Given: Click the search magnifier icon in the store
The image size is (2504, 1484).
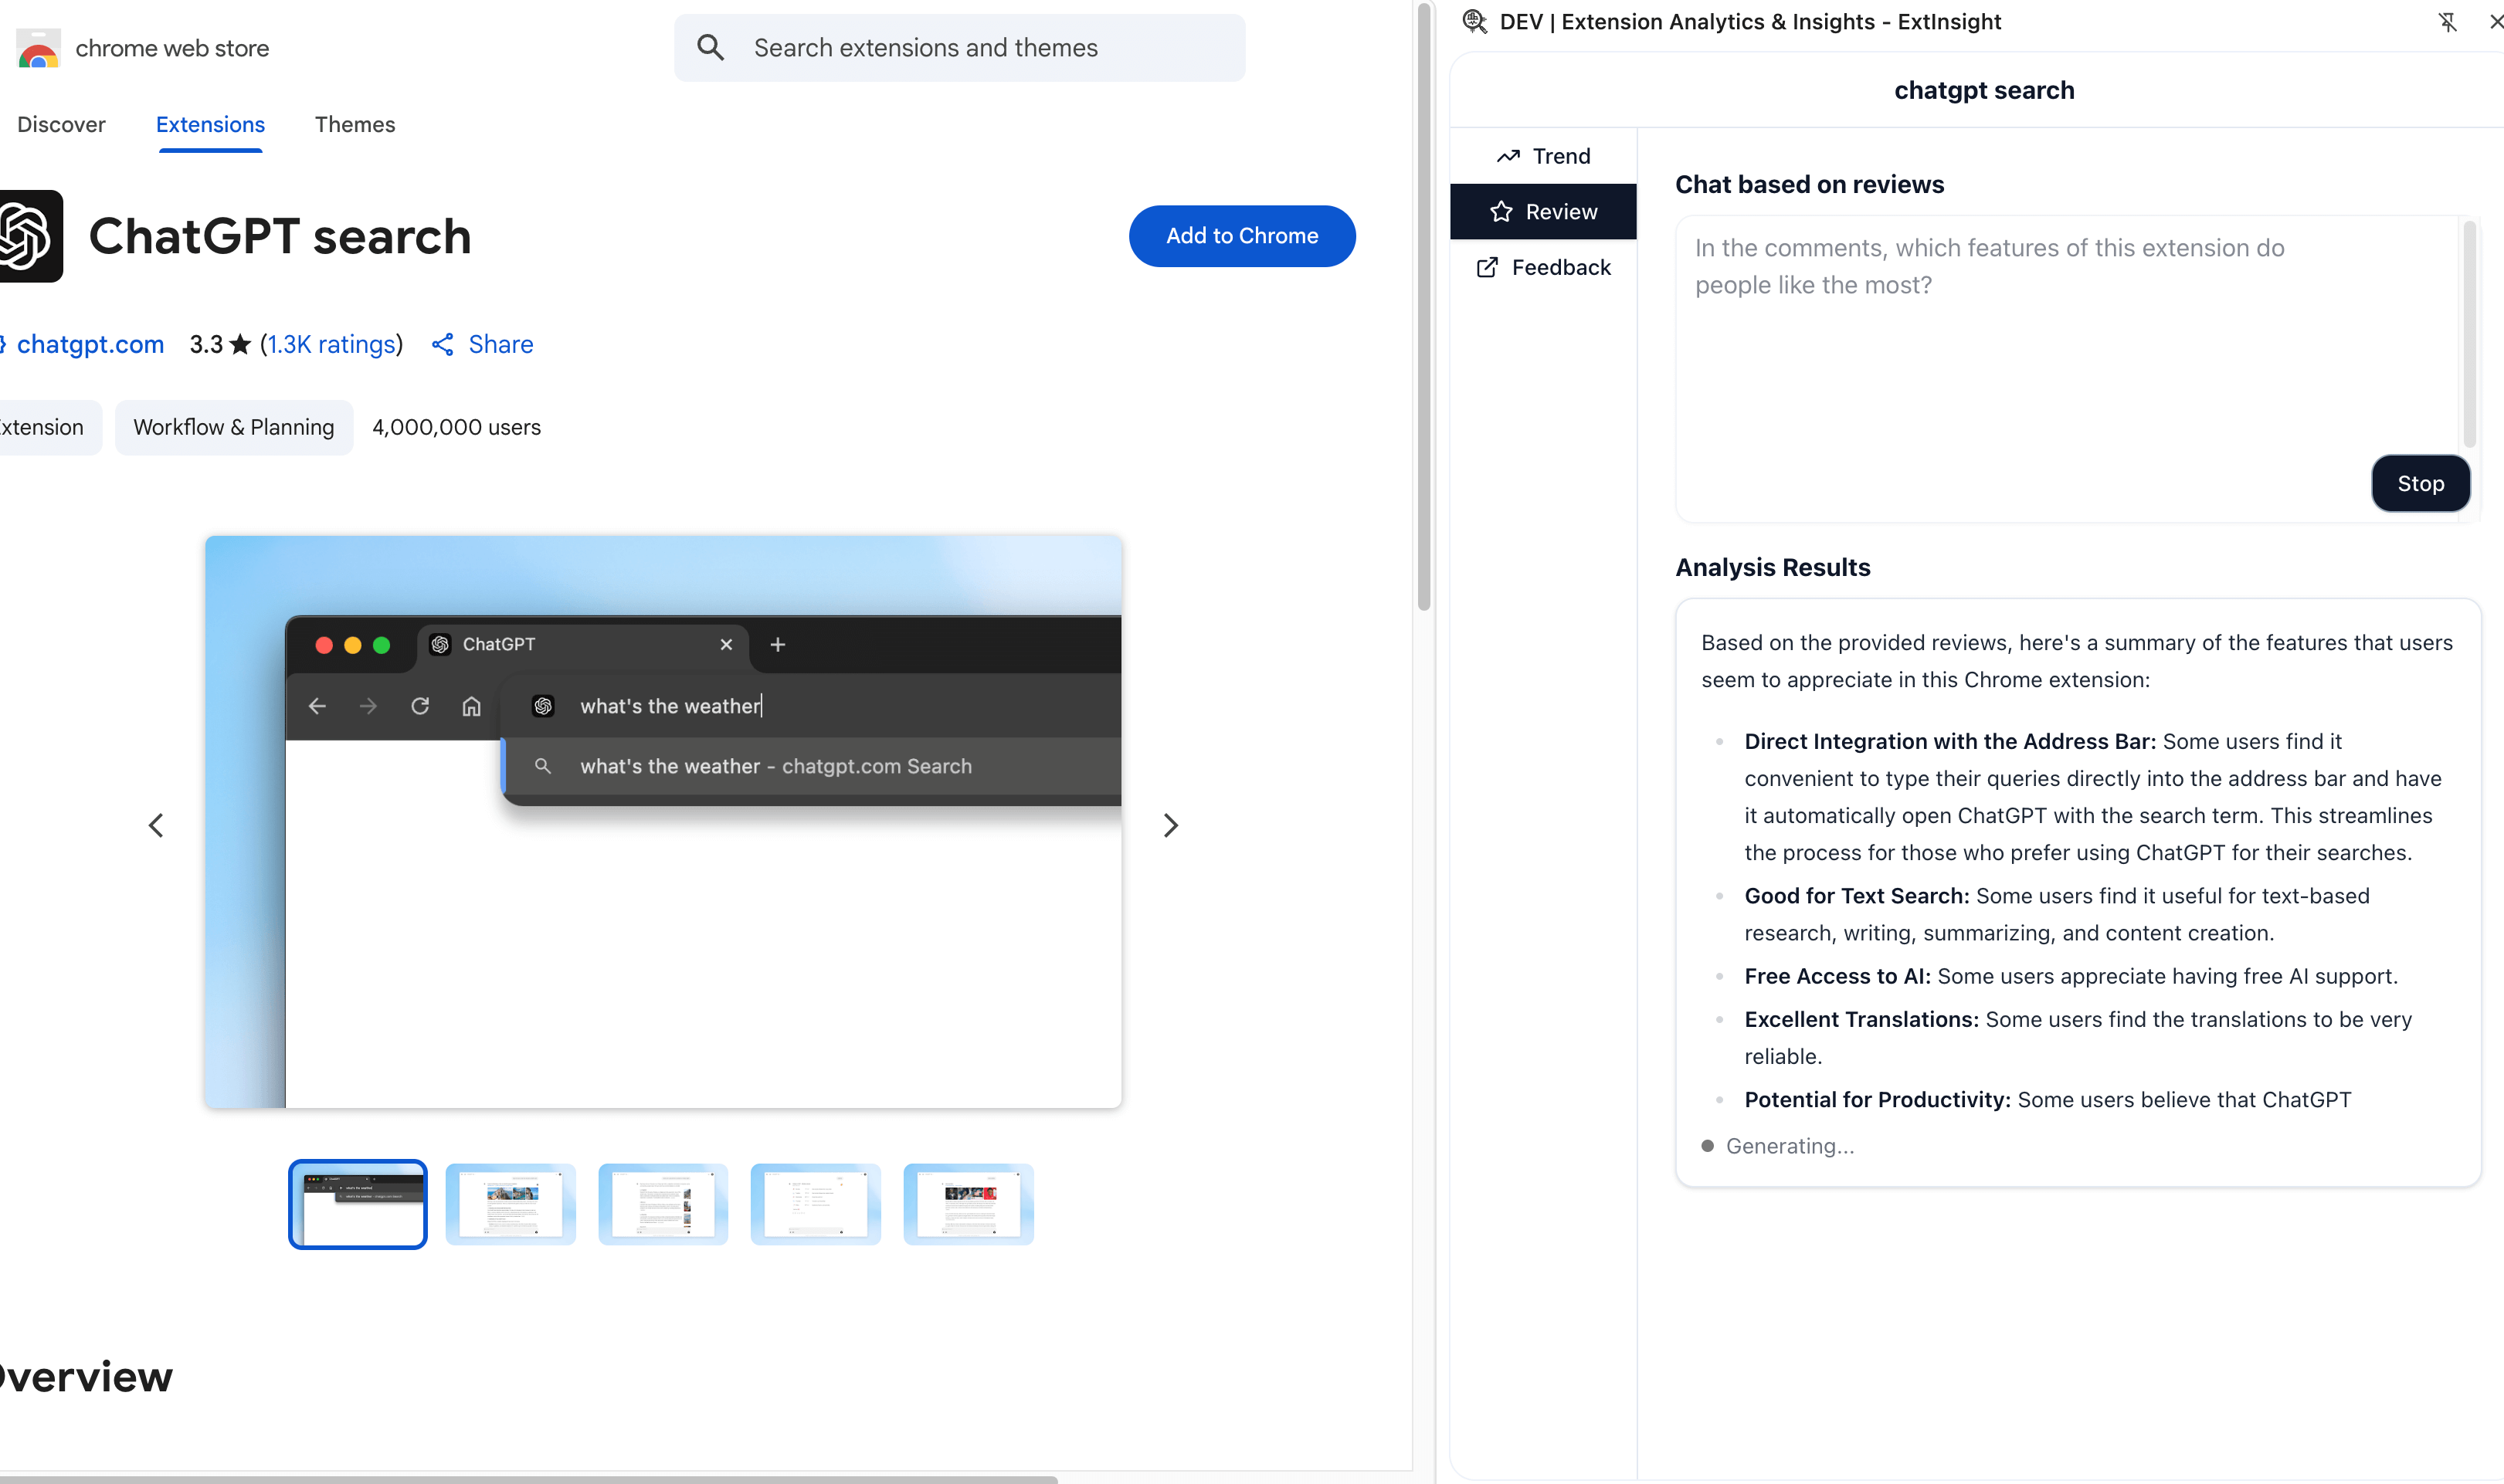Looking at the screenshot, I should tap(710, 47).
